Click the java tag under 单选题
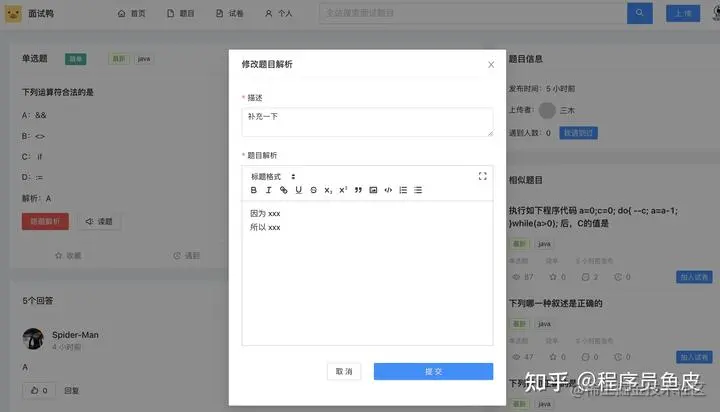Image resolution: width=720 pixels, height=412 pixels. (x=144, y=59)
